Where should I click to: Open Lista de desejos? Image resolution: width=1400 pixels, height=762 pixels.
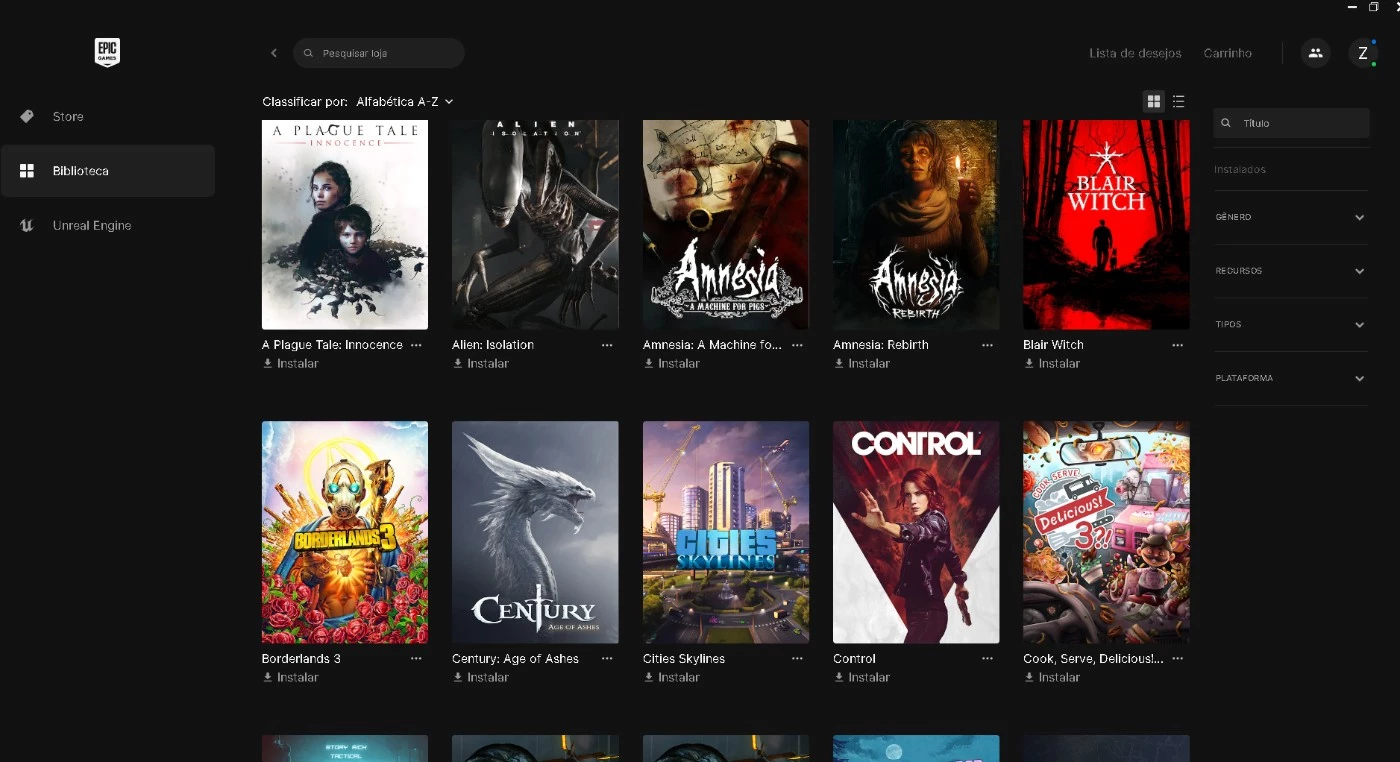(x=1135, y=53)
